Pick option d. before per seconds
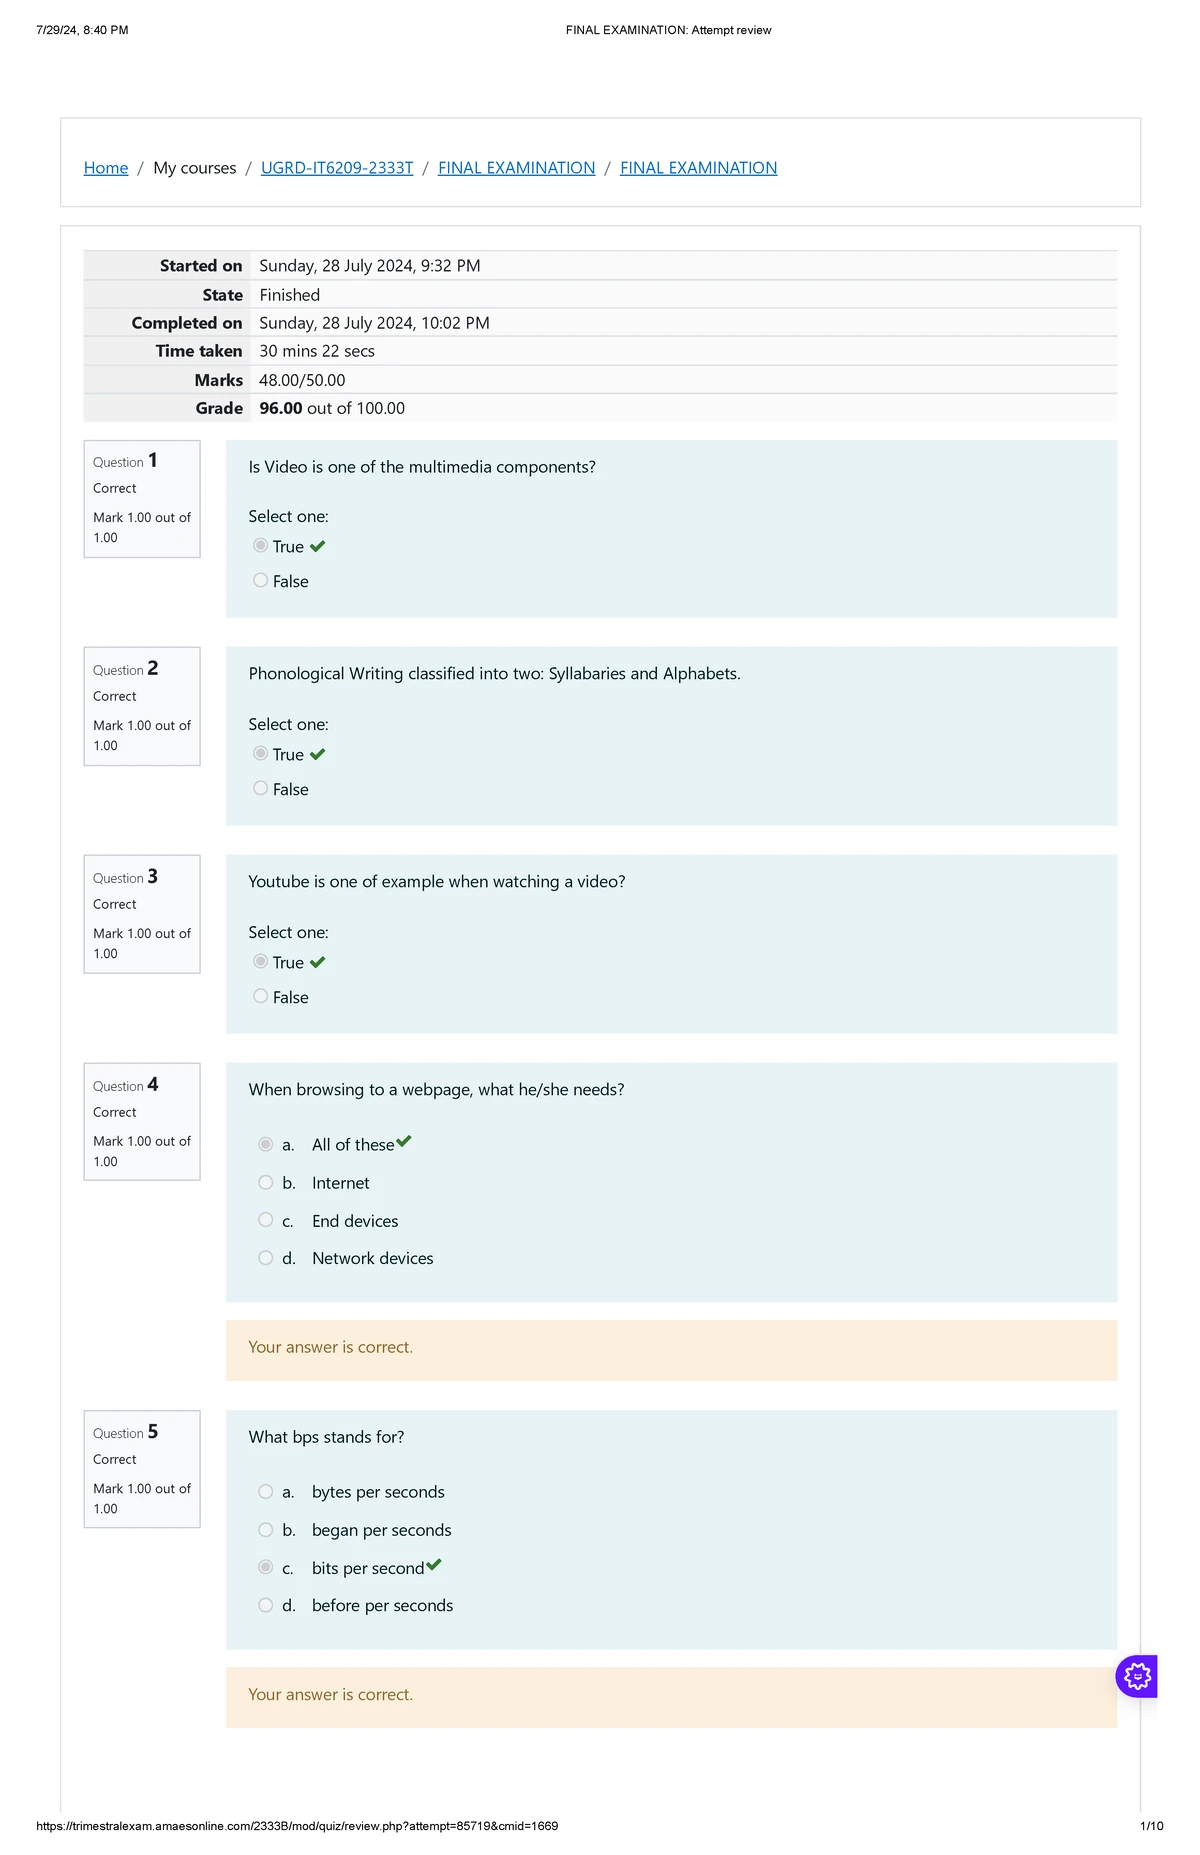Viewport: 1200px width, 1855px height. click(266, 1605)
